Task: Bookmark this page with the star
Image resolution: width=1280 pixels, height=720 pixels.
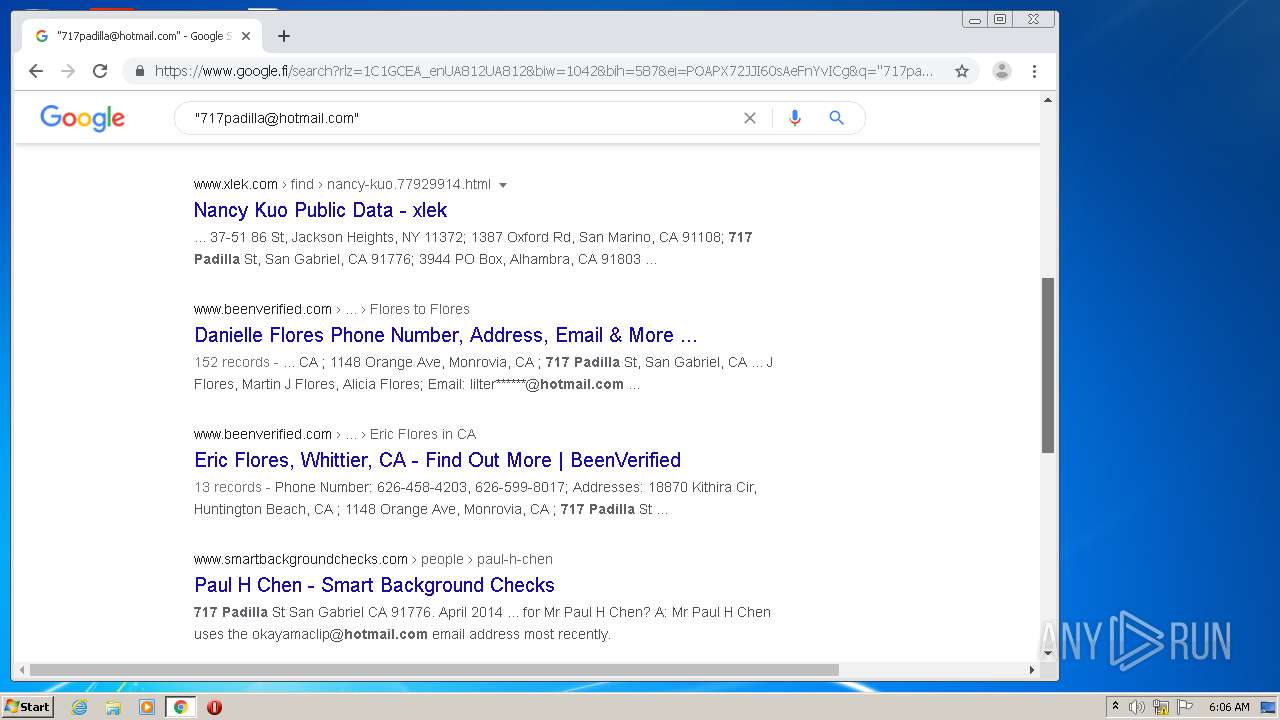Action: click(962, 71)
